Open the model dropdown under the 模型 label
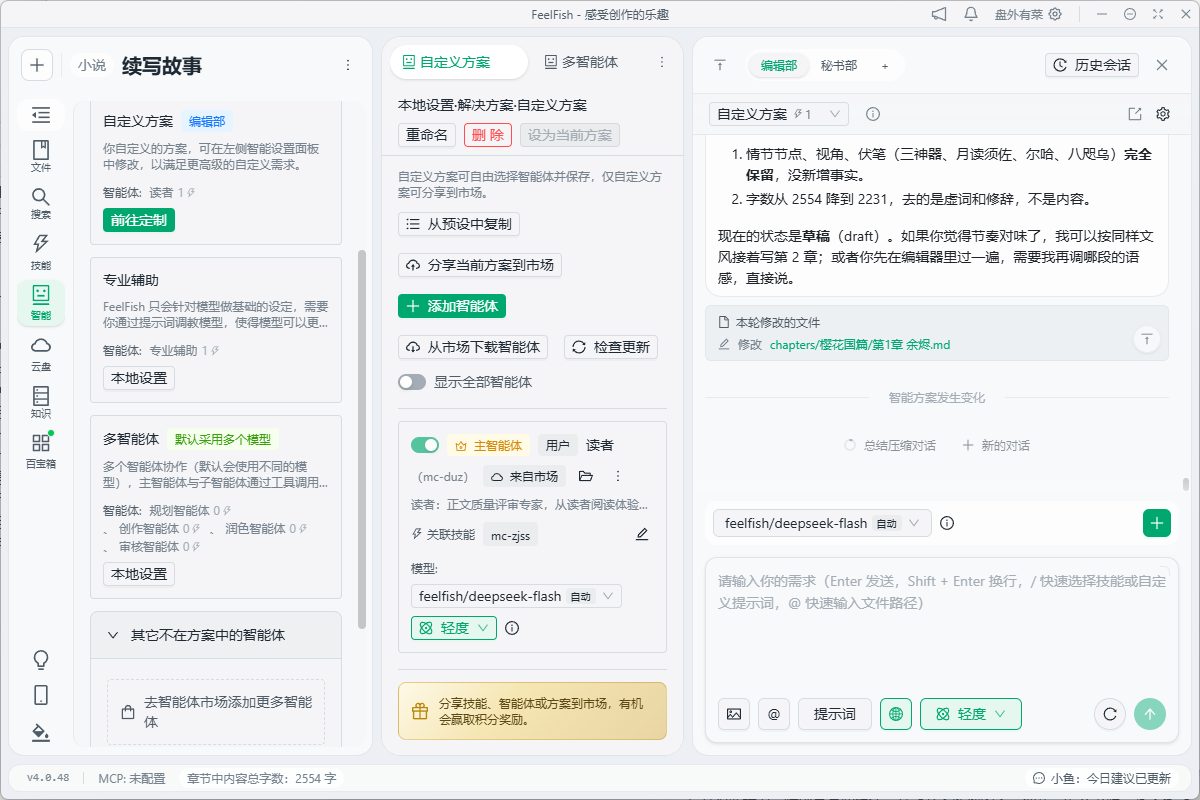Screen dimensions: 1200x800 [516, 596]
